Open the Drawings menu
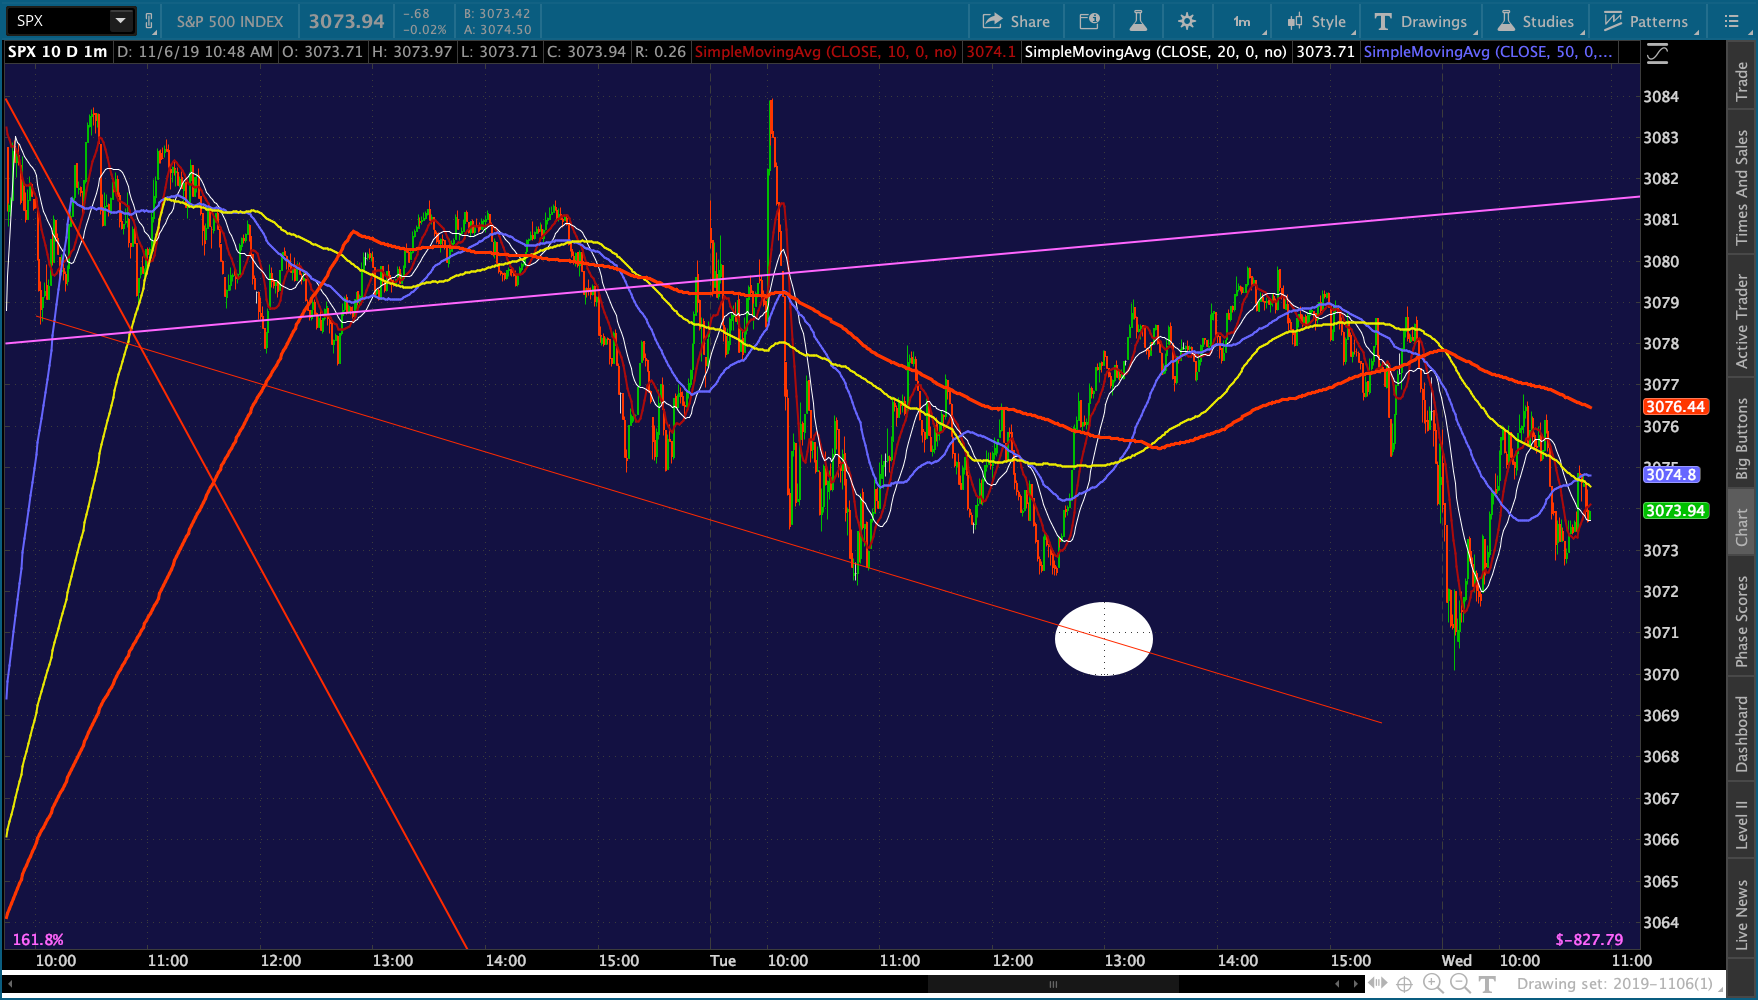Image resolution: width=1758 pixels, height=1000 pixels. (1421, 21)
